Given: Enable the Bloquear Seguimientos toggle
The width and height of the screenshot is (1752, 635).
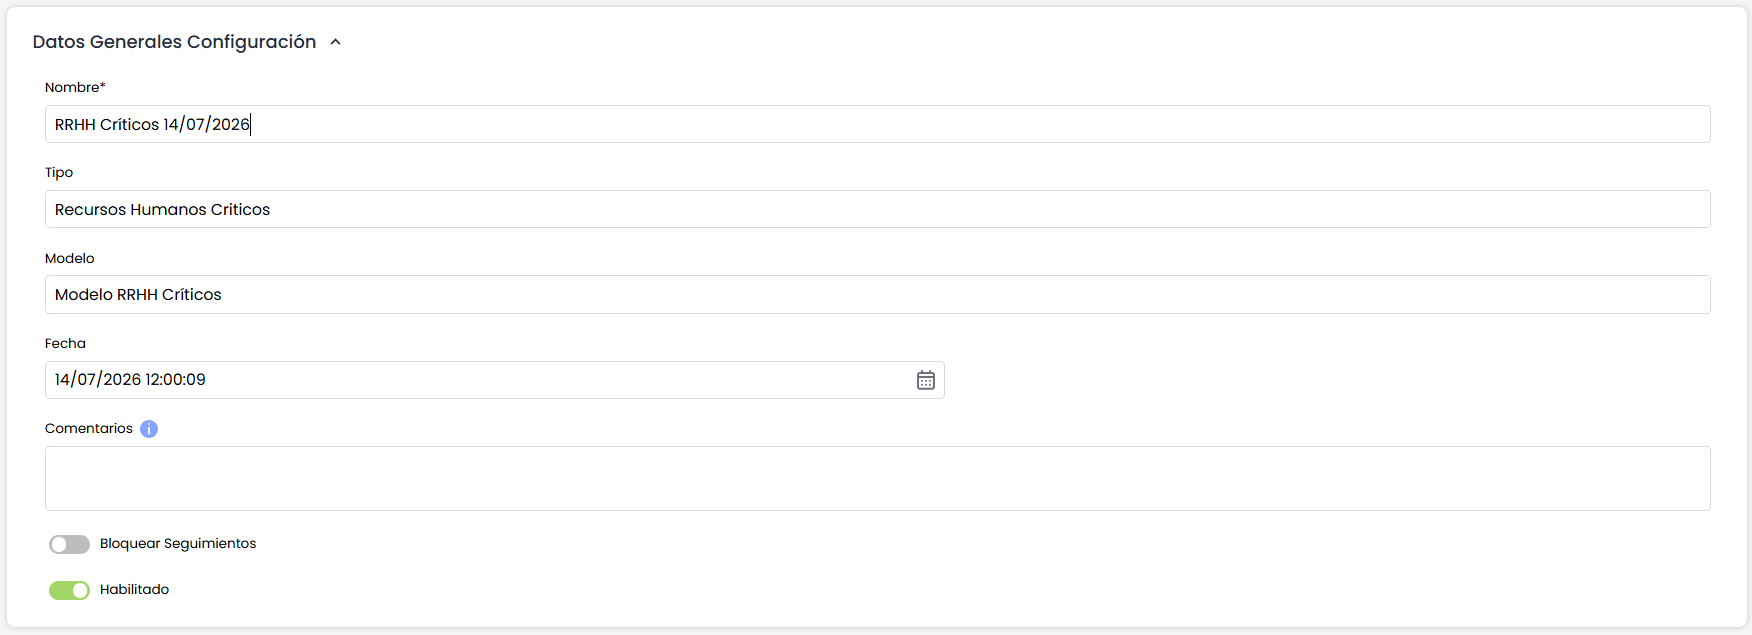Looking at the screenshot, I should click(69, 544).
